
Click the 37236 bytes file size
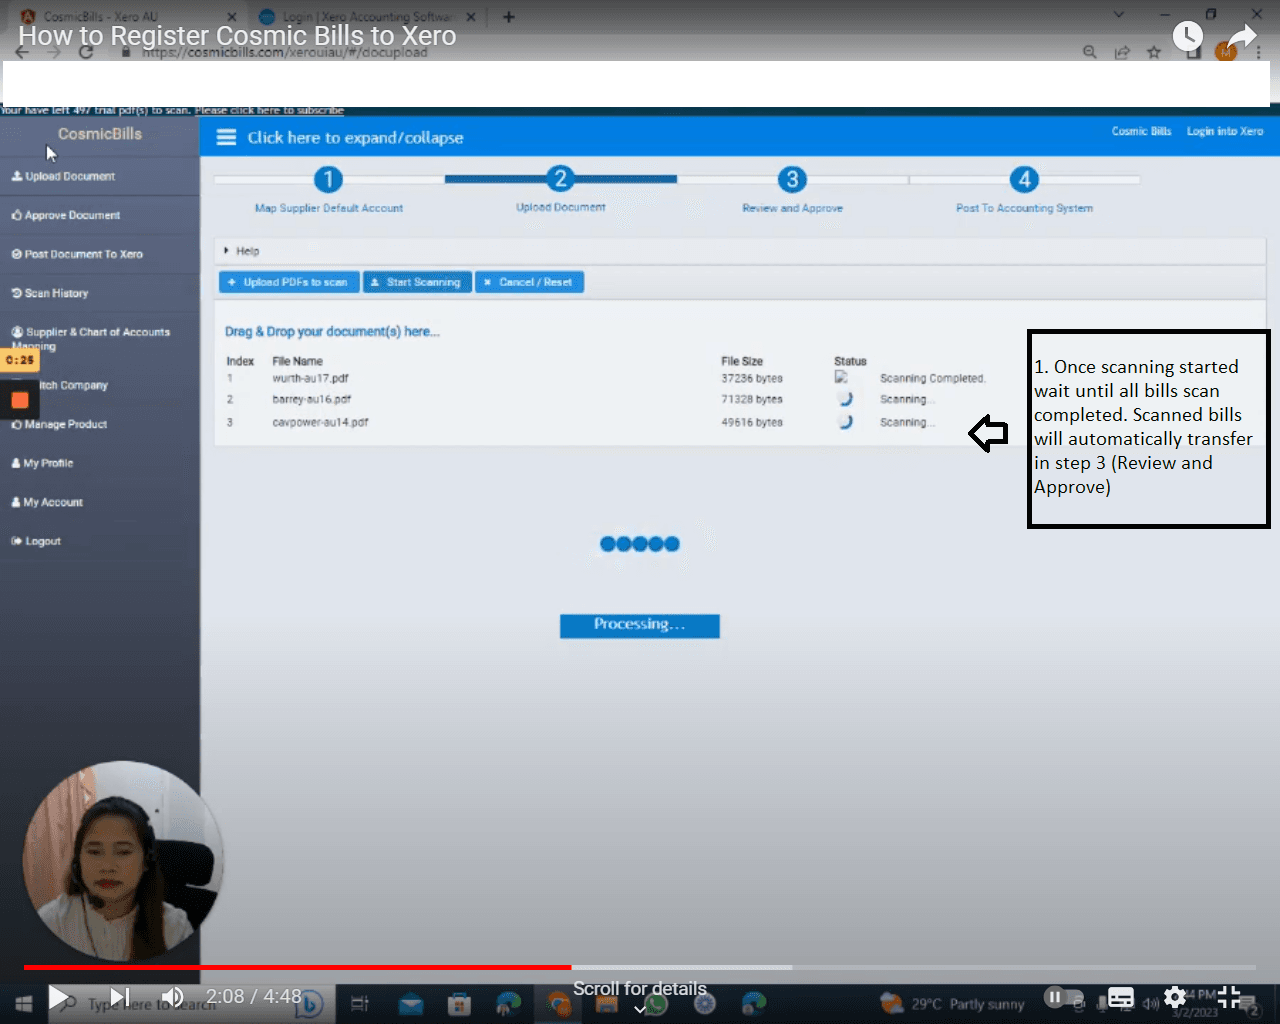752,378
